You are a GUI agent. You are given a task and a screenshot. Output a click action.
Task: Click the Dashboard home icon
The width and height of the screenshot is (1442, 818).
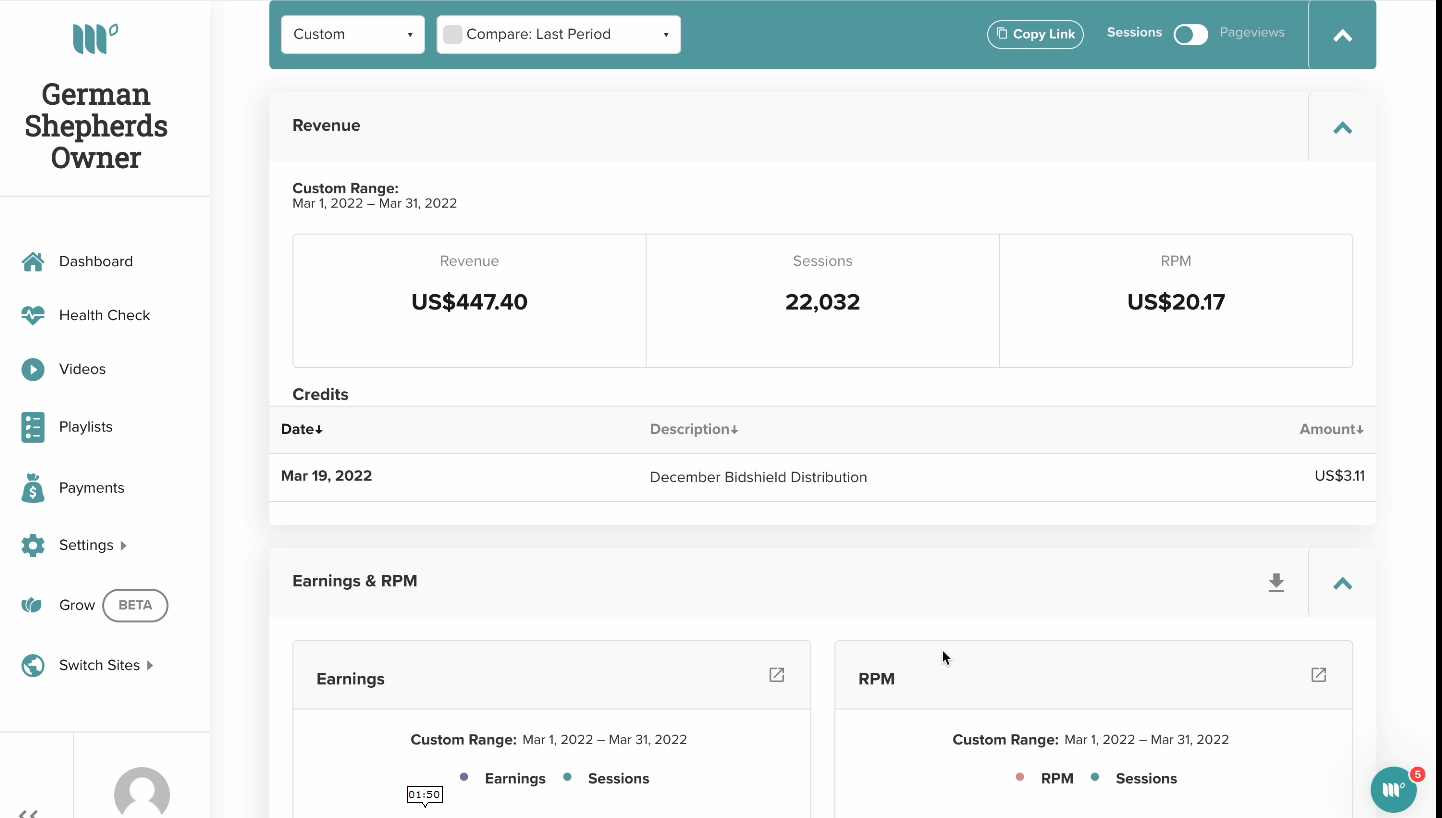tap(33, 262)
